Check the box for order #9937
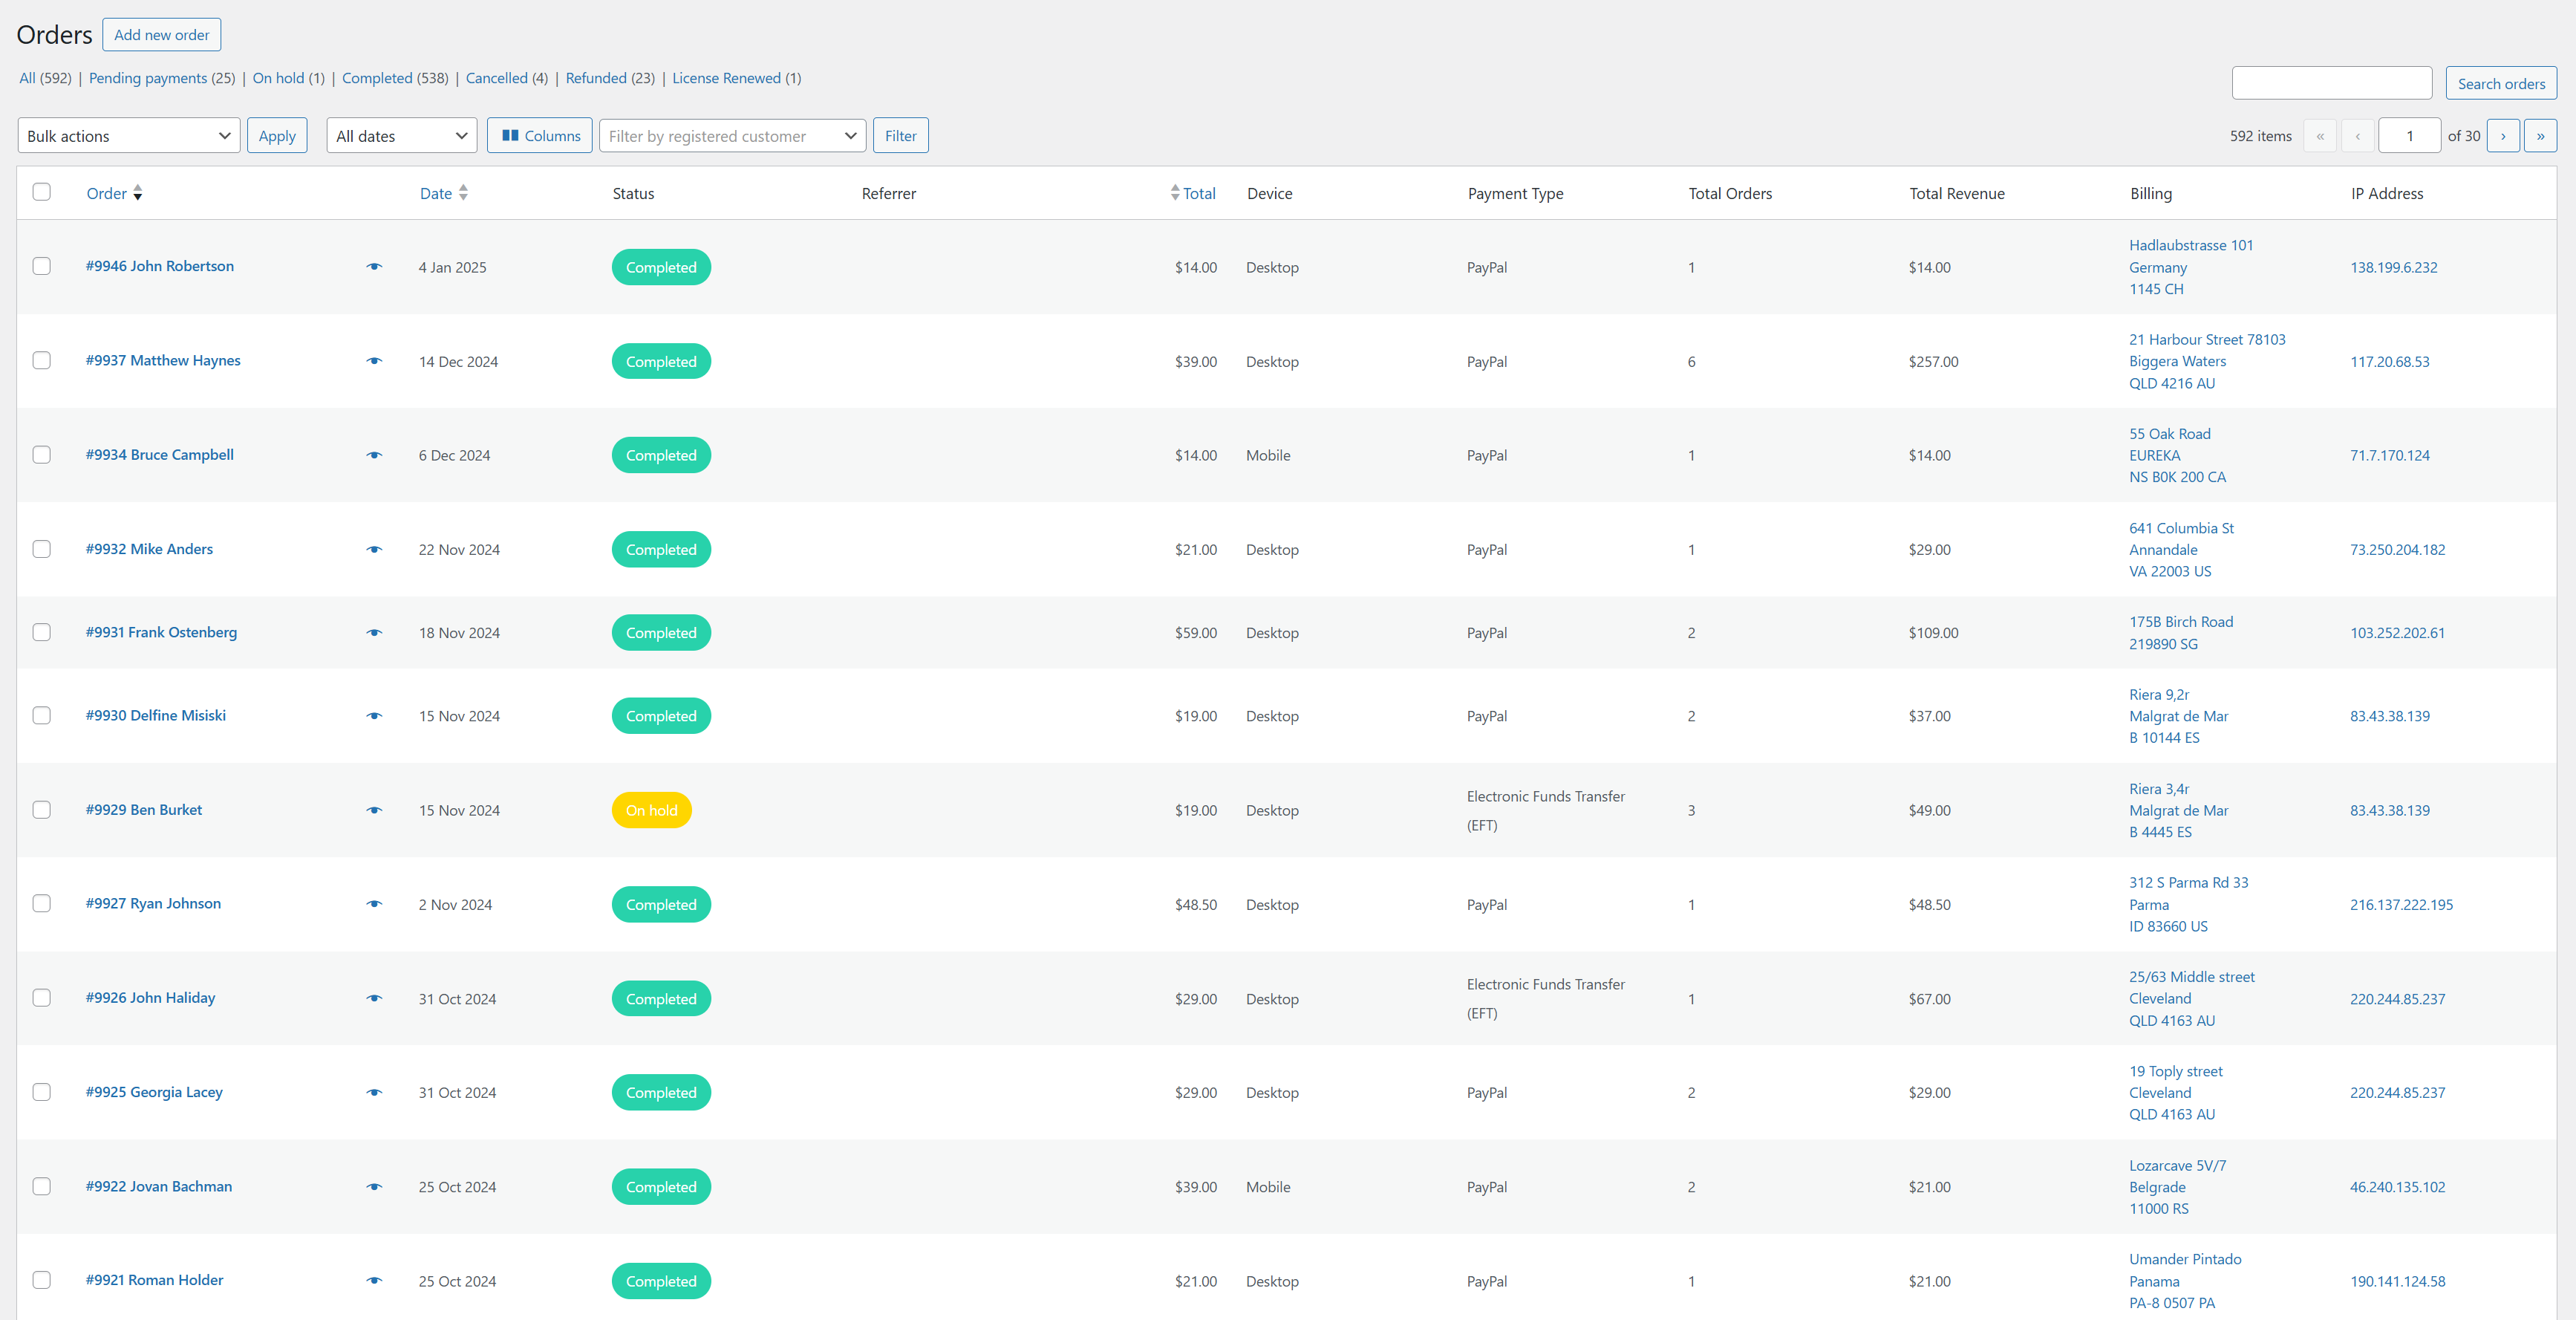This screenshot has width=2576, height=1320. pyautogui.click(x=41, y=360)
